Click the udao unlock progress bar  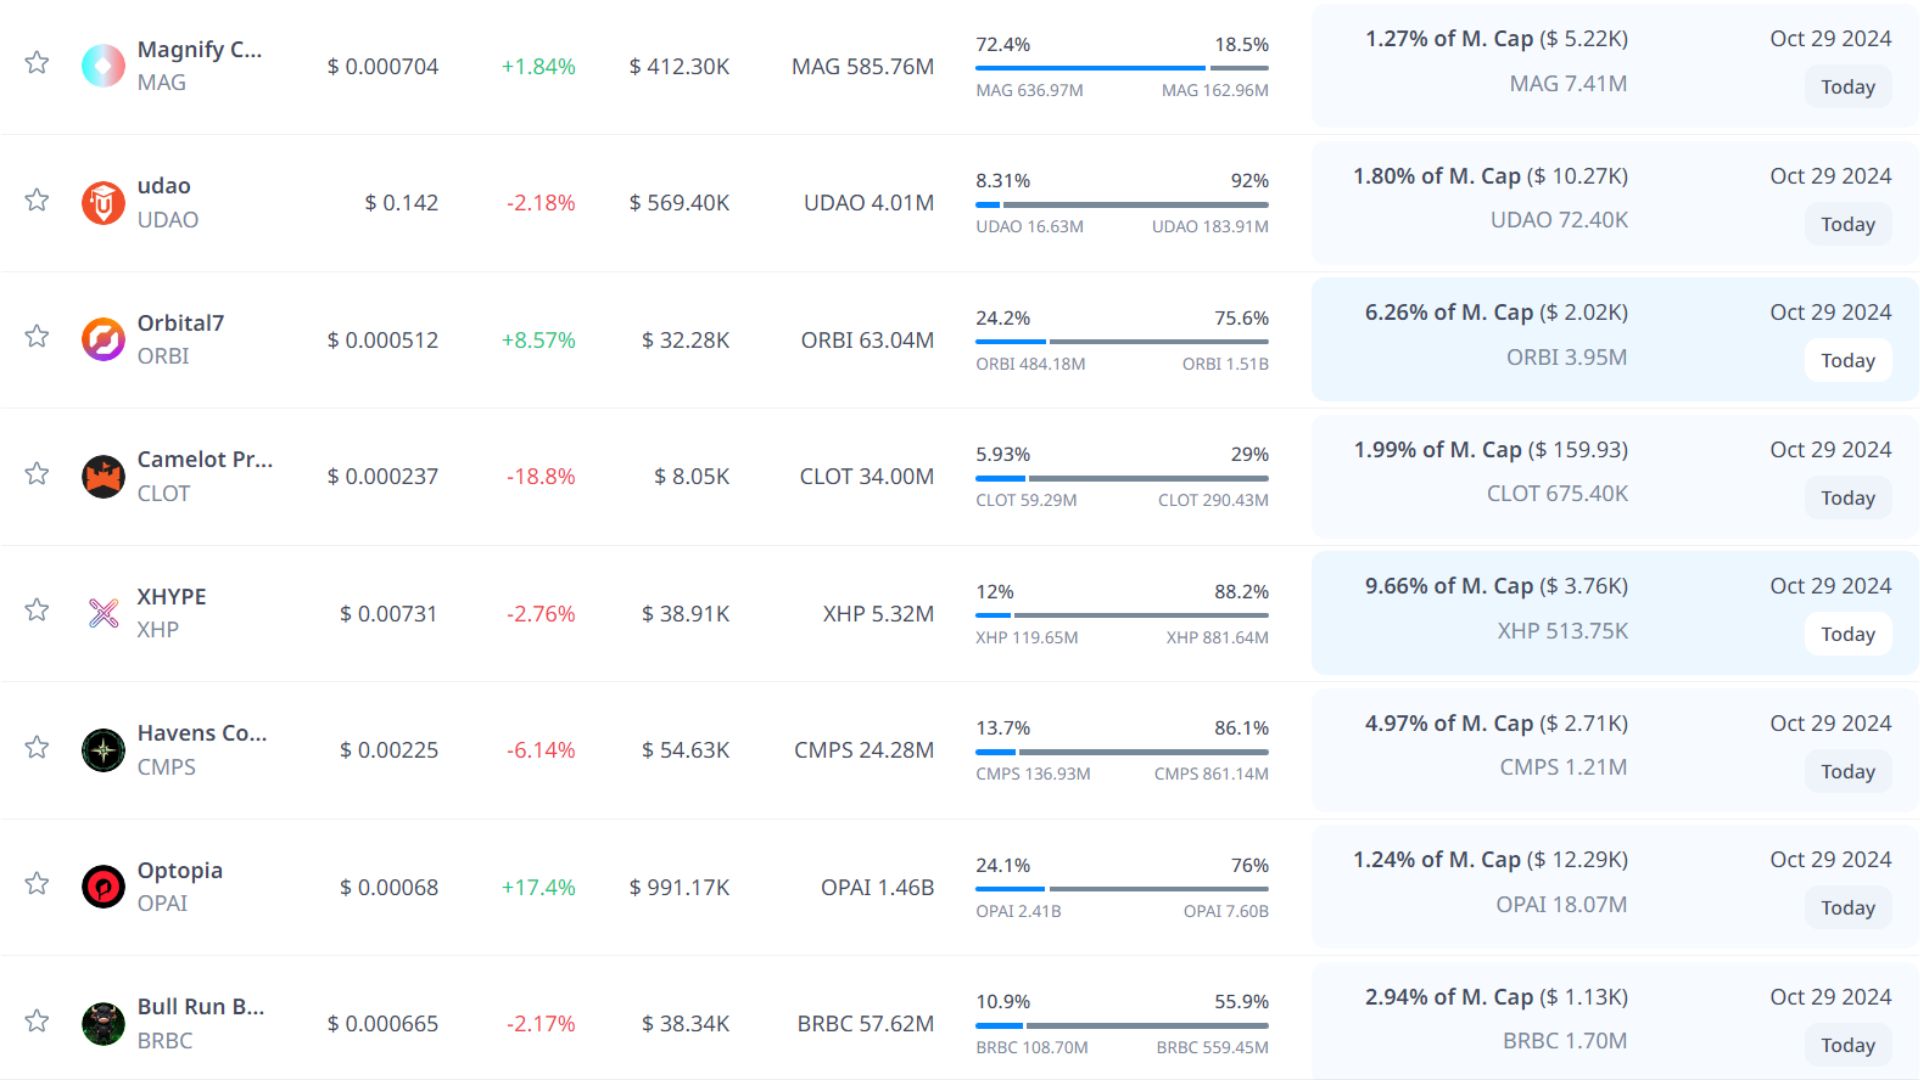1122,205
